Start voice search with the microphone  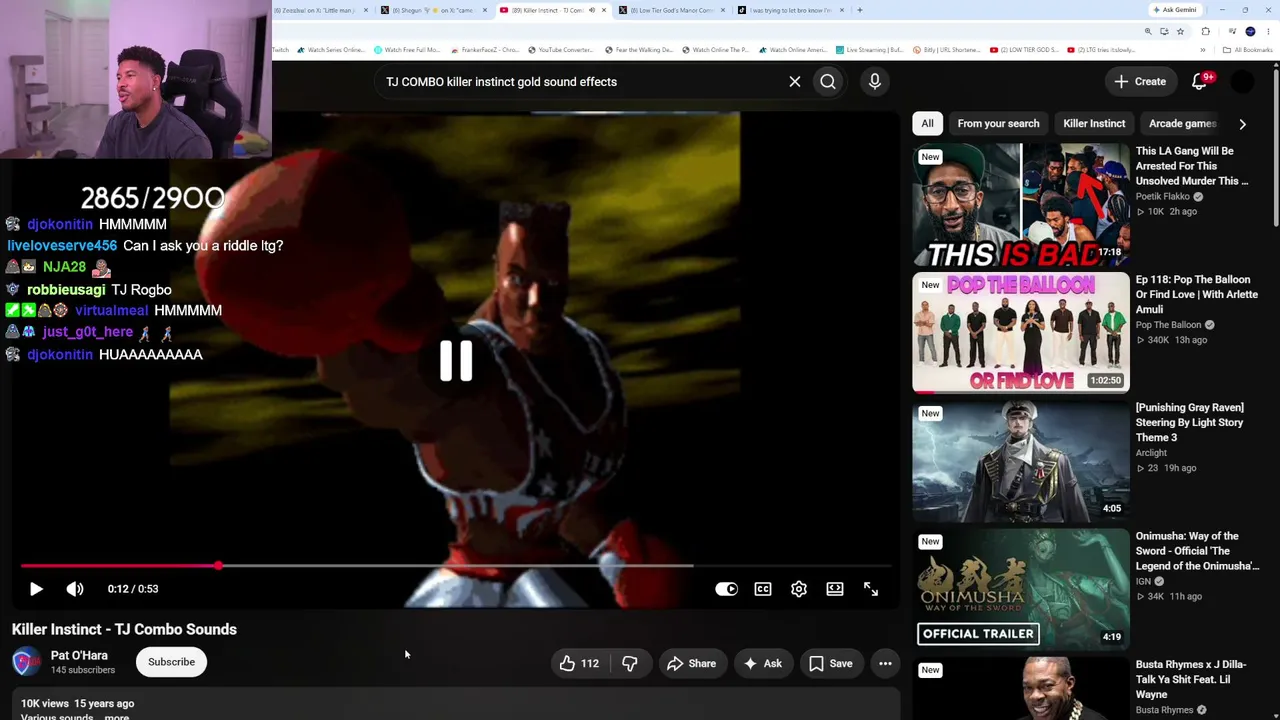pos(875,82)
